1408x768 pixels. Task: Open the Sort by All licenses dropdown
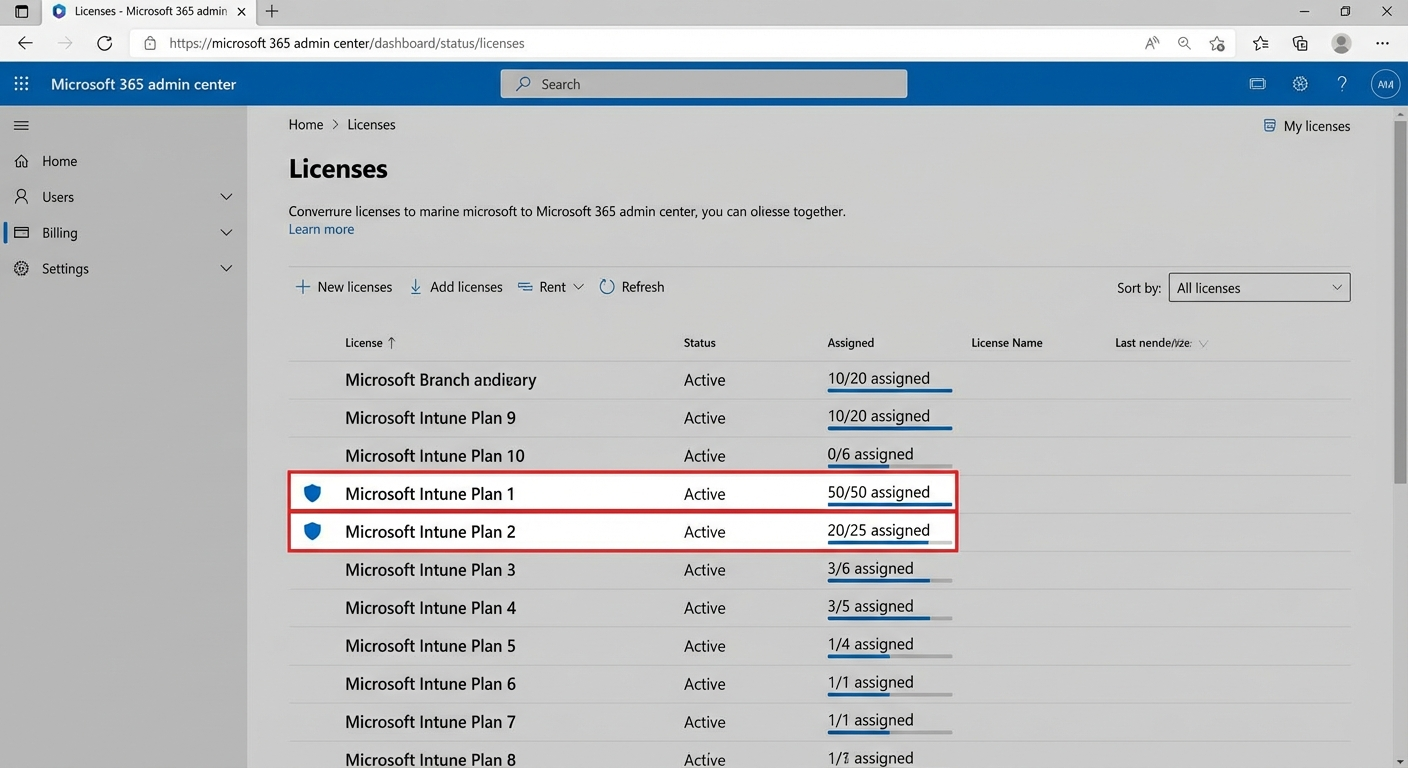(1258, 288)
